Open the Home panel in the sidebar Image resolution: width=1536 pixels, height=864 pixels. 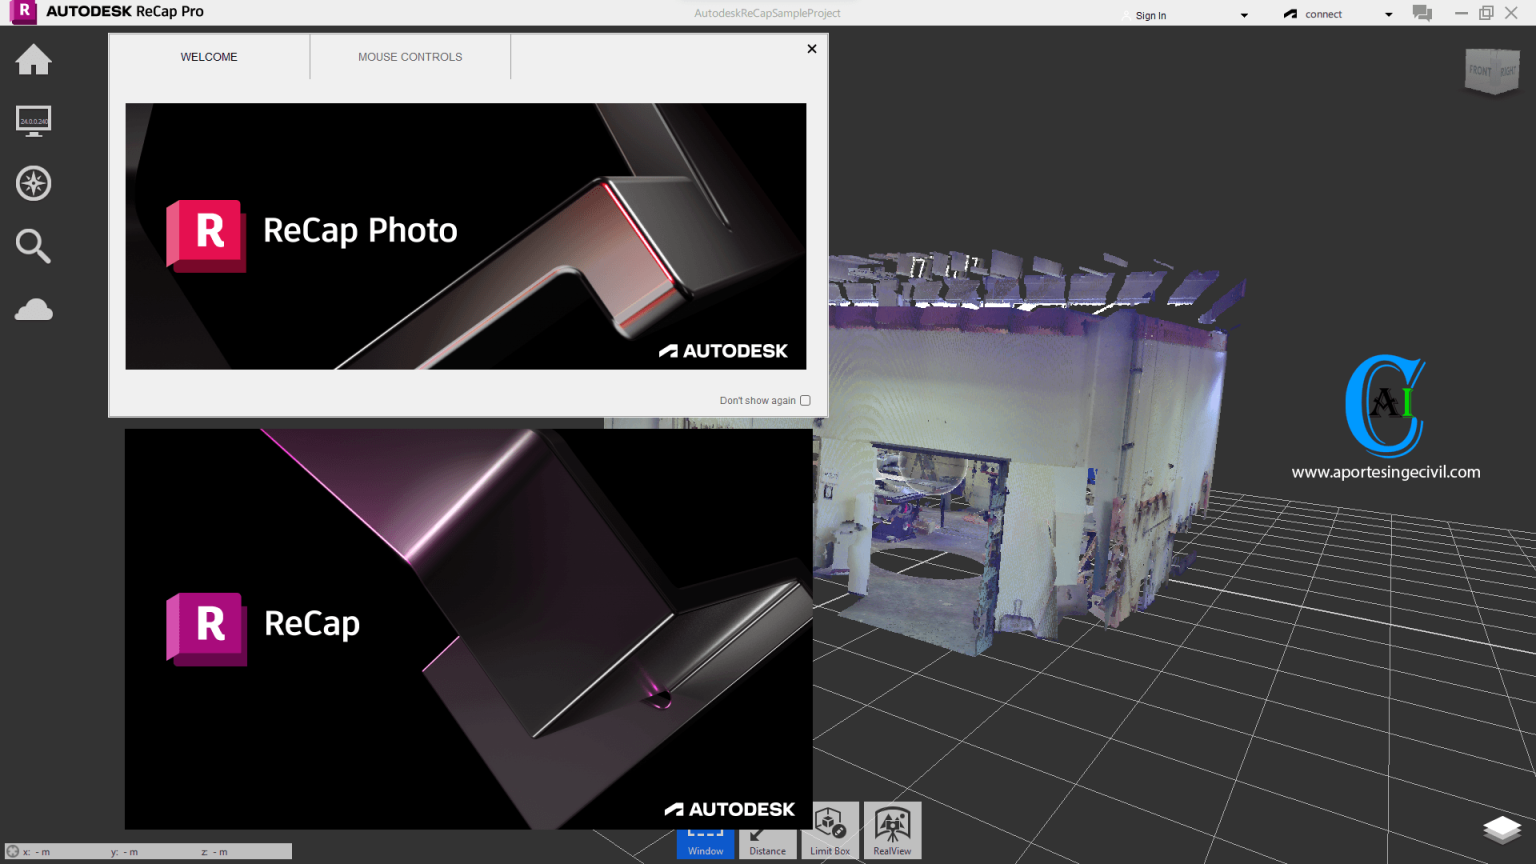pos(33,60)
